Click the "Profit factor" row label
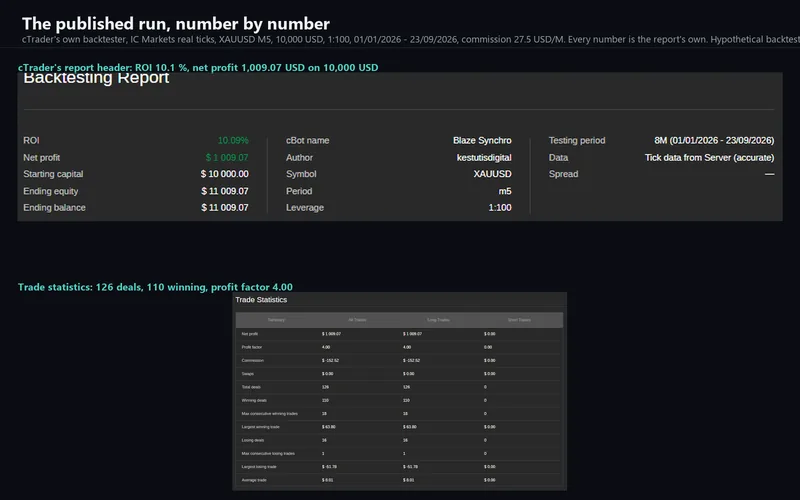Screen dimensions: 800x500 click(x=252, y=347)
